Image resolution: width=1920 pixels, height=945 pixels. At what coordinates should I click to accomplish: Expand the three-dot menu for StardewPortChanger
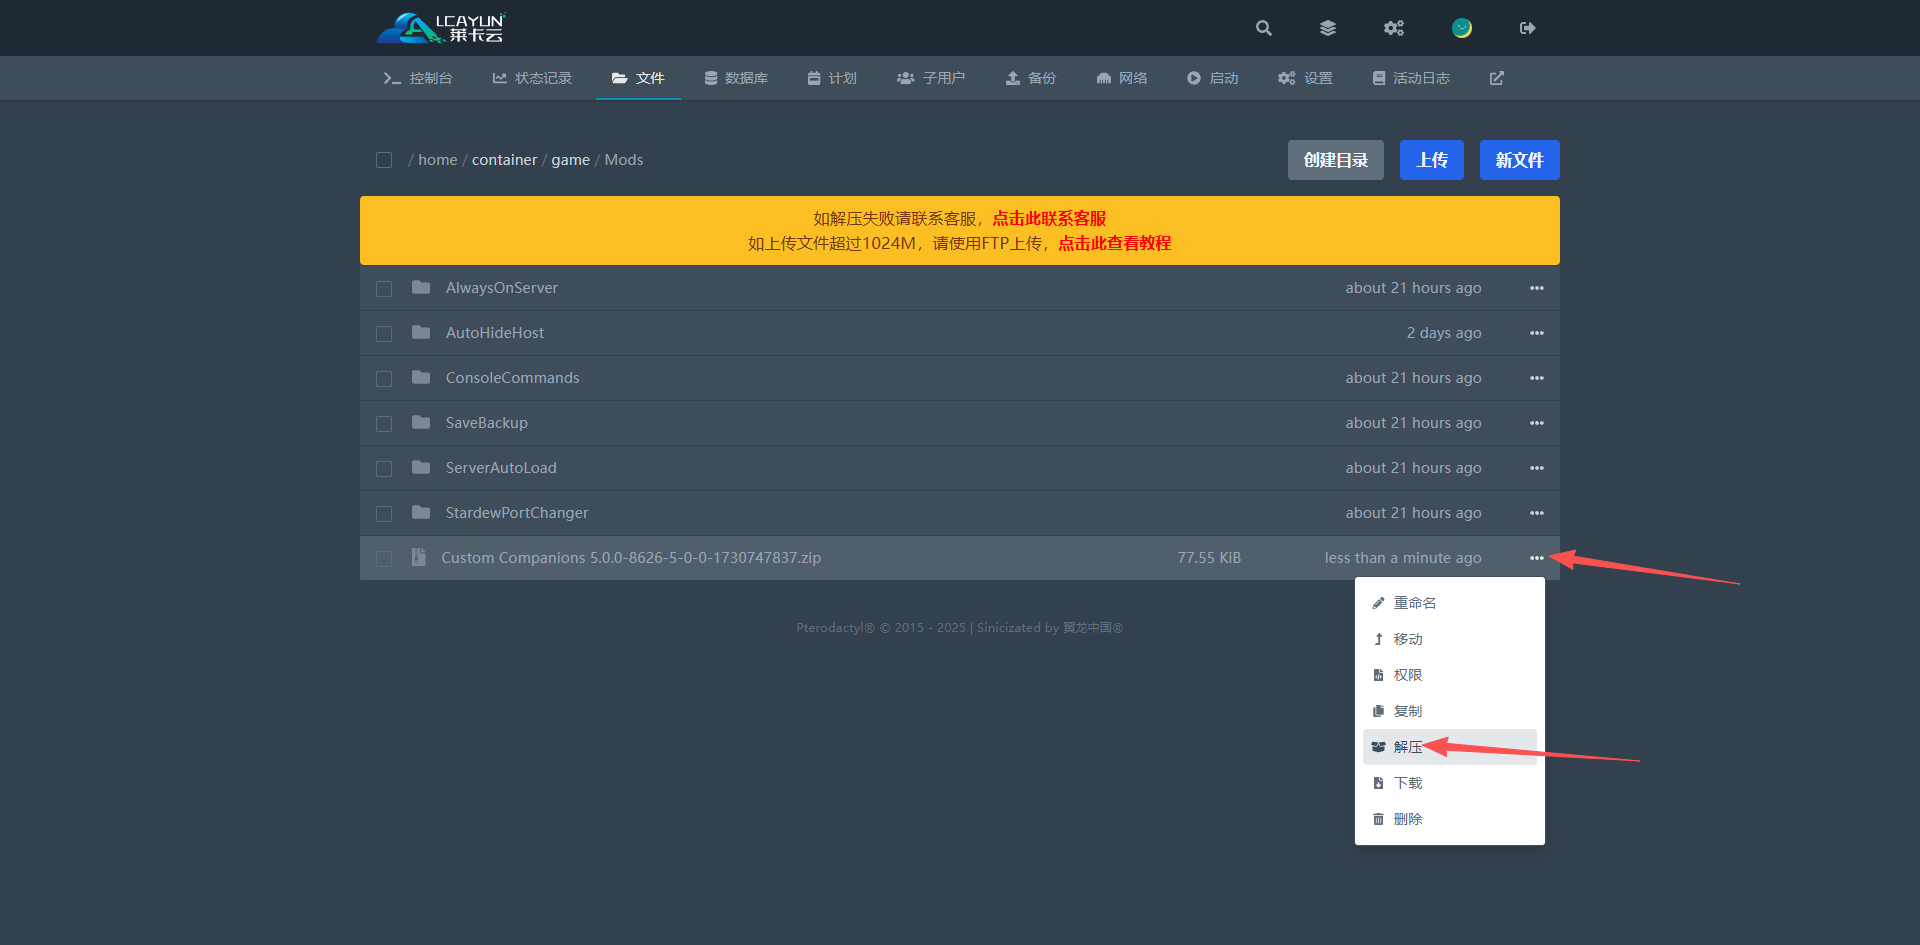(x=1536, y=513)
